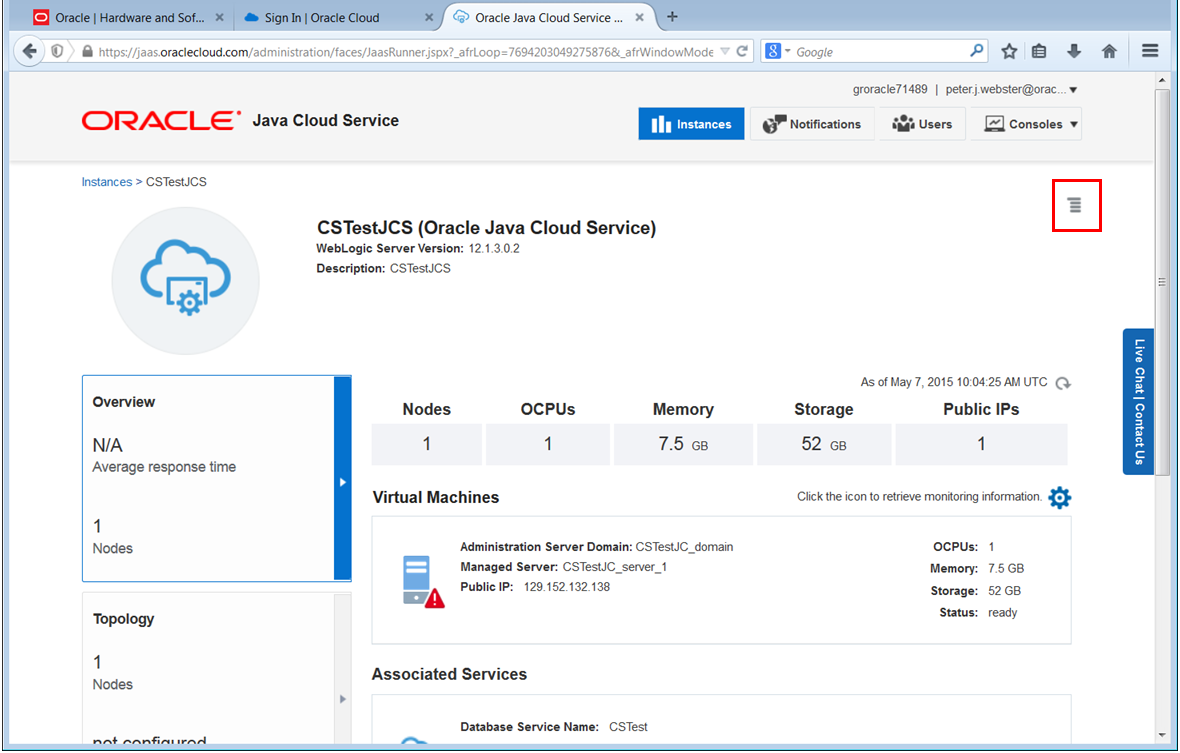Open the Notifications button

(x=812, y=124)
